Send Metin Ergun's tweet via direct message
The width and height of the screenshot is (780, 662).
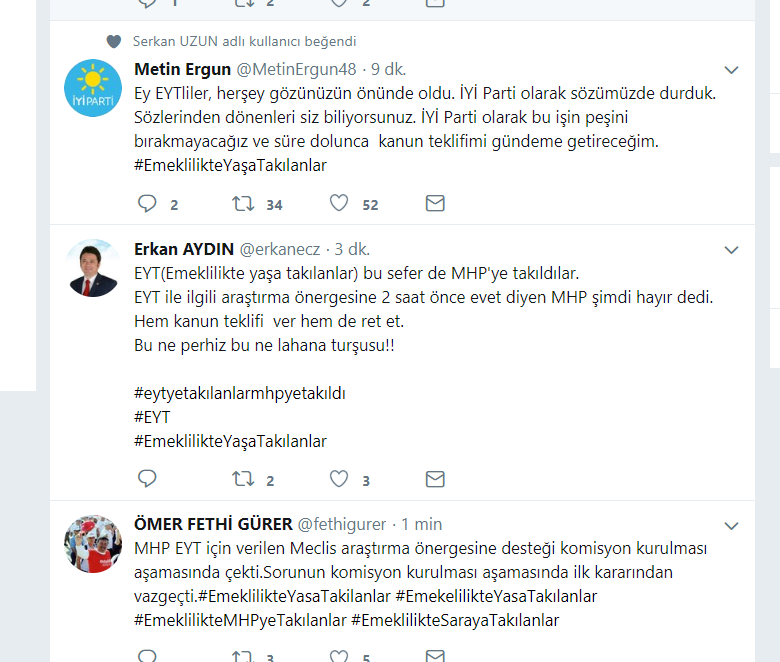click(x=435, y=204)
